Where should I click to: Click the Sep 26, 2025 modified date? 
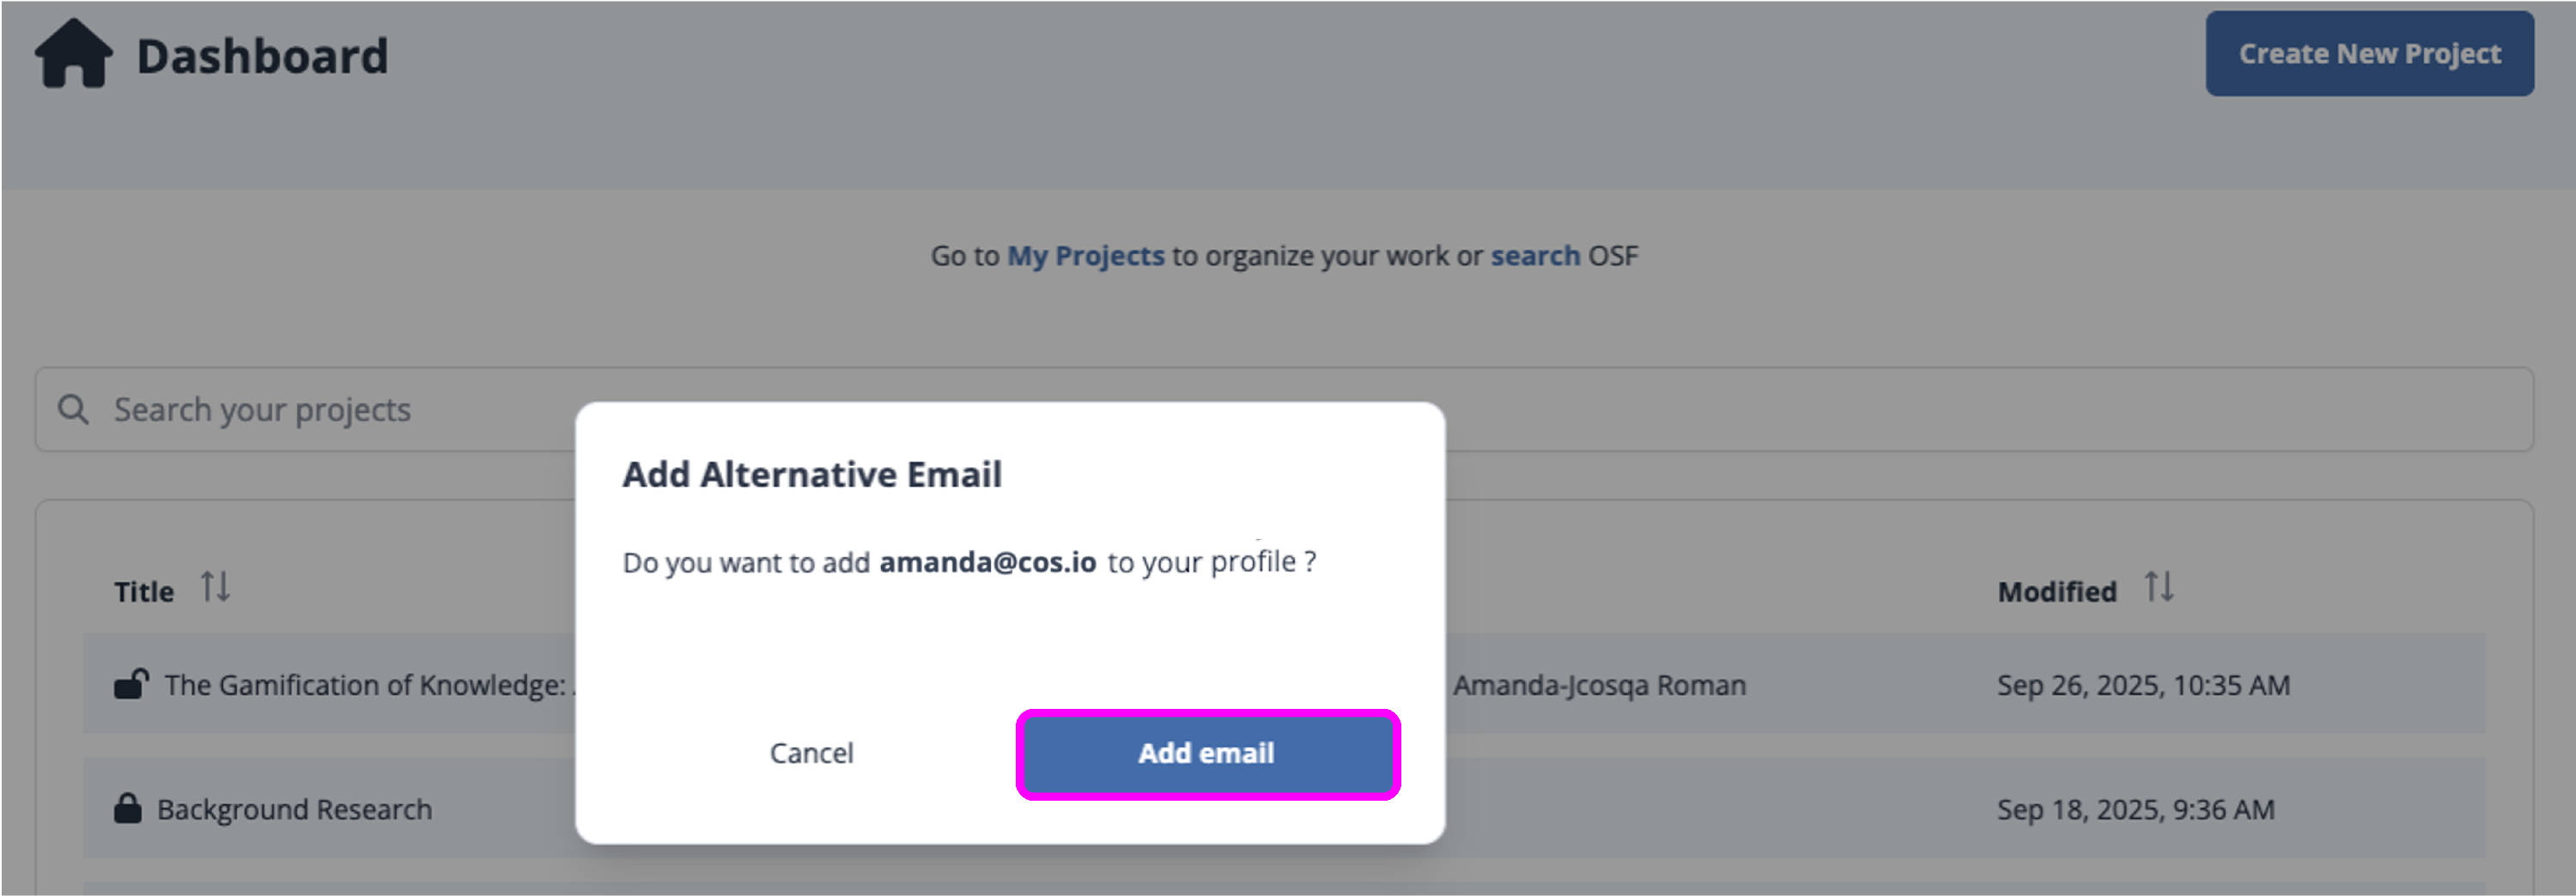coord(2143,685)
